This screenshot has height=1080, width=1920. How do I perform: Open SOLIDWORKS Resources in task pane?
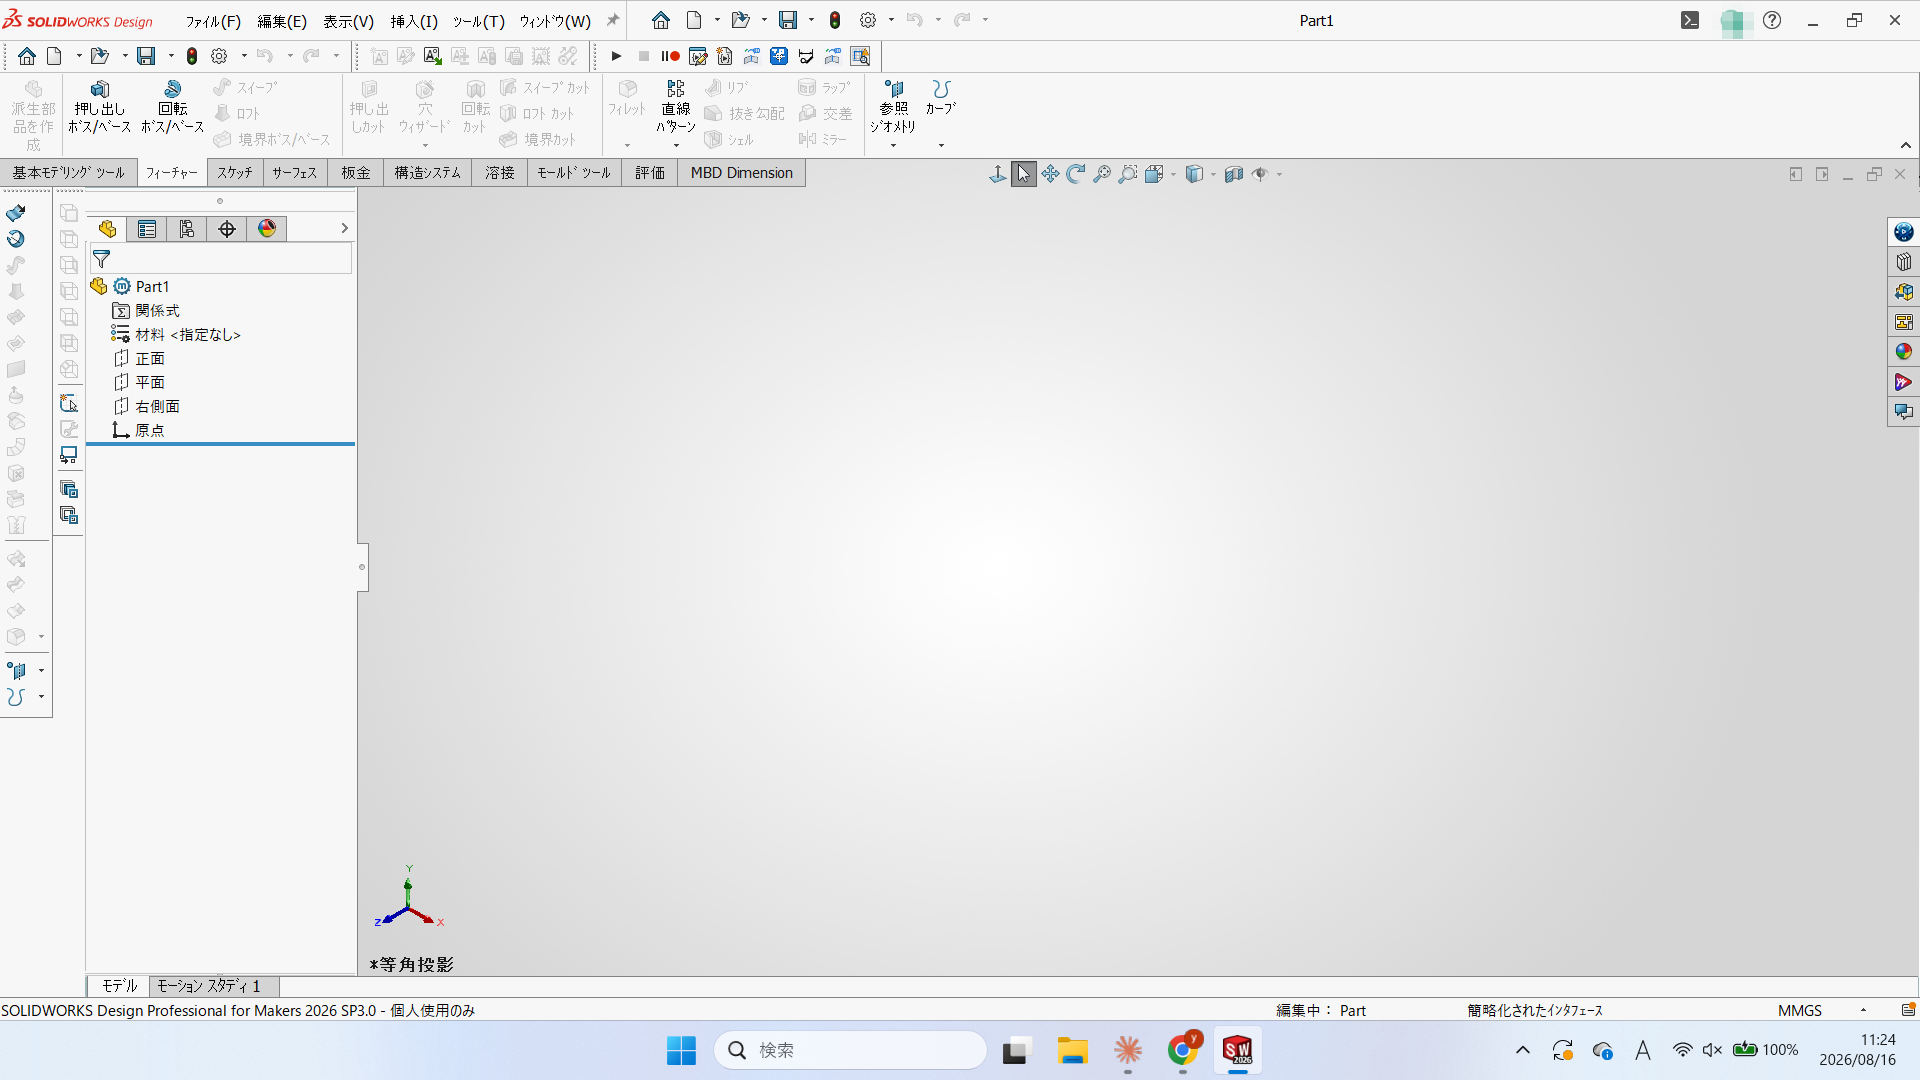pyautogui.click(x=1904, y=232)
